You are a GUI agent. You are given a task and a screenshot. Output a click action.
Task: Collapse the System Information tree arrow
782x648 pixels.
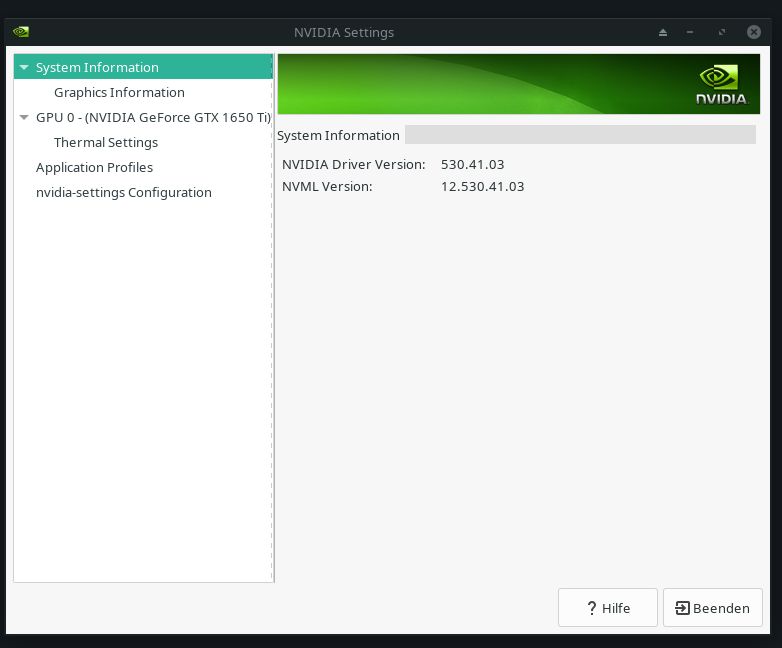pos(24,68)
